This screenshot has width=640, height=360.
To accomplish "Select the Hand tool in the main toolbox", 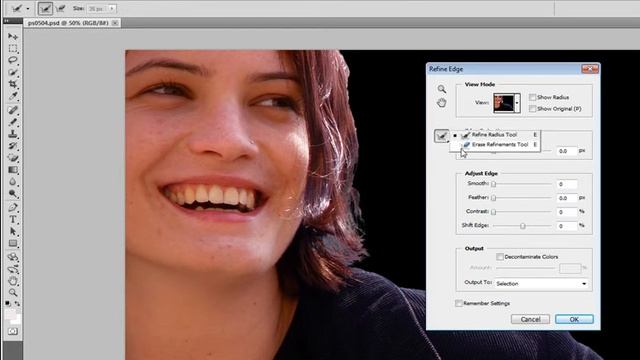I will (x=13, y=281).
